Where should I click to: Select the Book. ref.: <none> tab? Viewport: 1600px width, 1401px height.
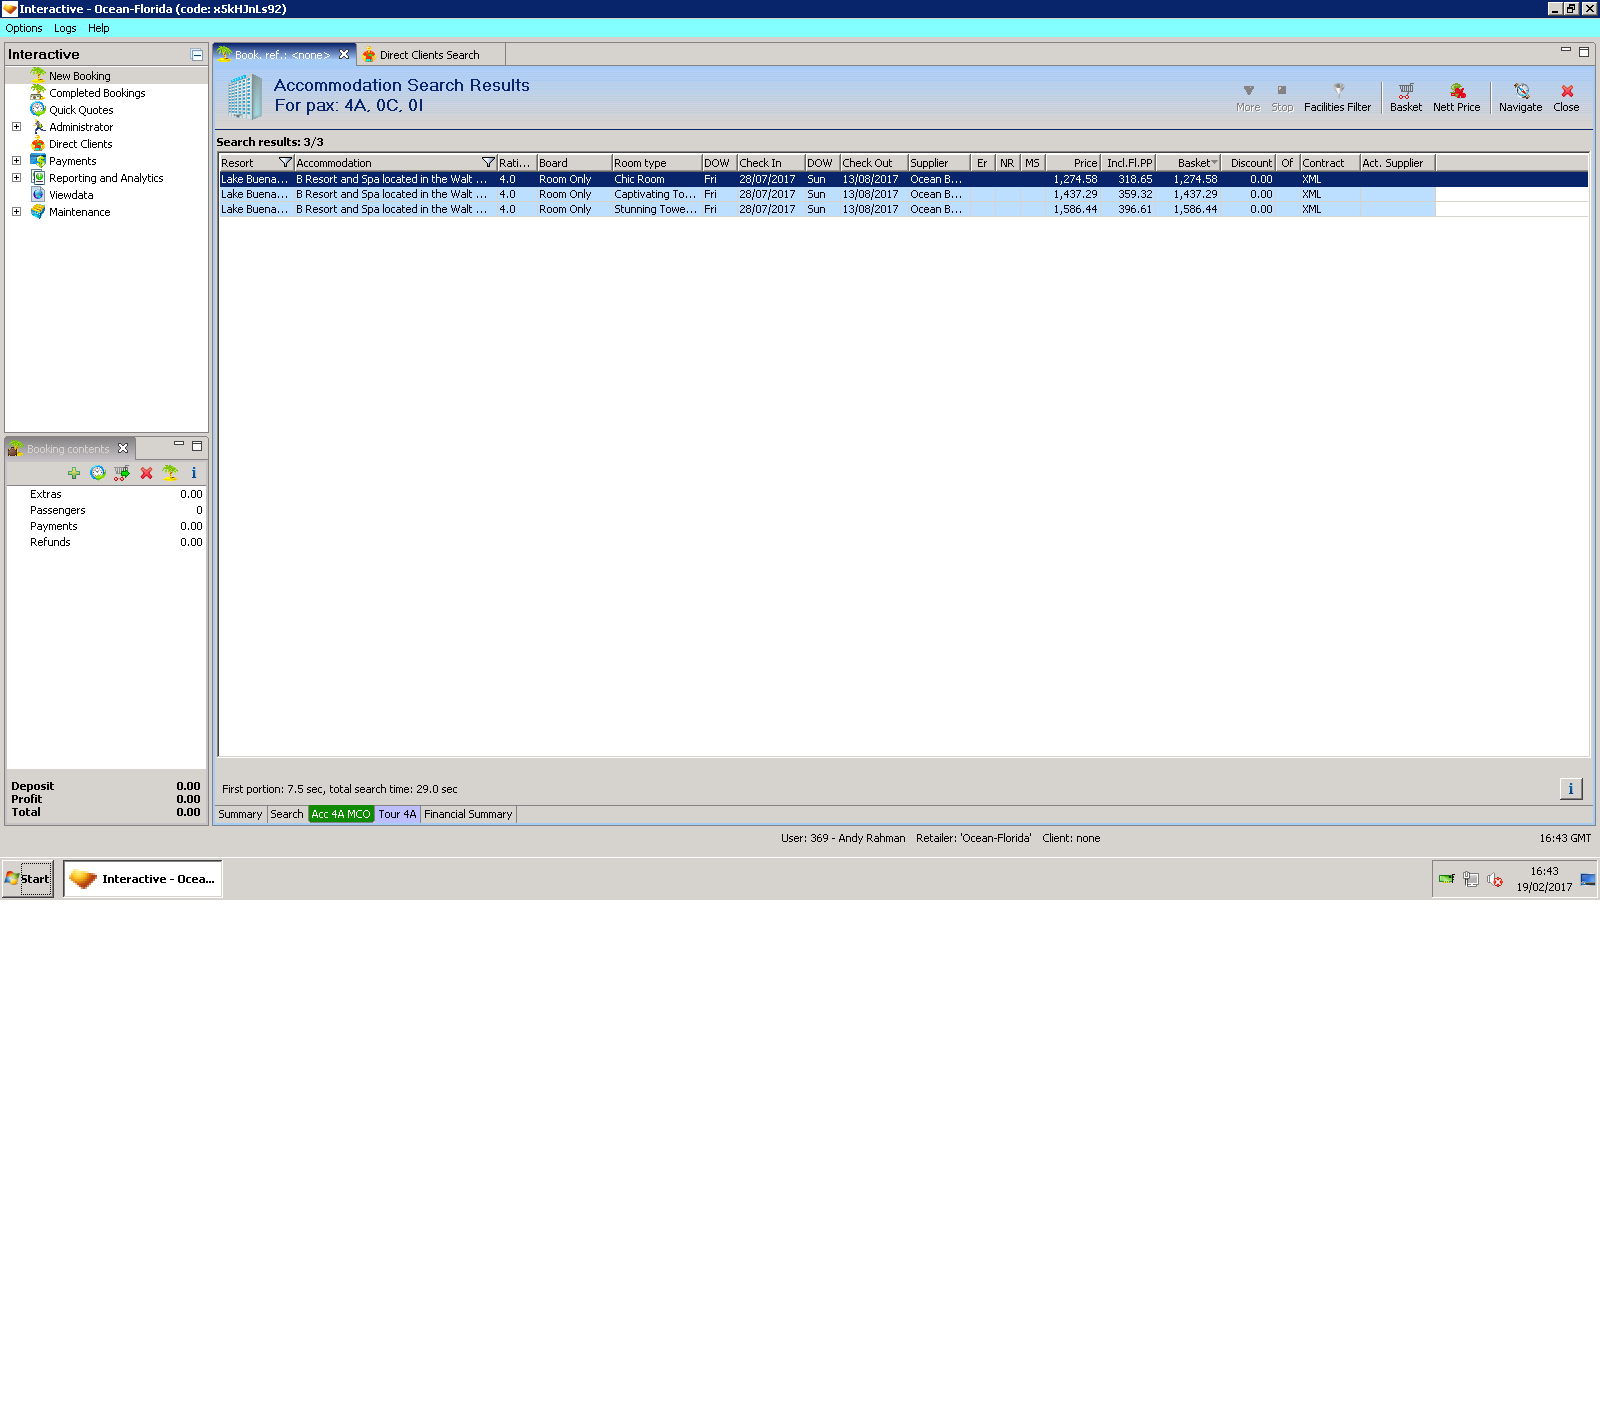click(282, 55)
